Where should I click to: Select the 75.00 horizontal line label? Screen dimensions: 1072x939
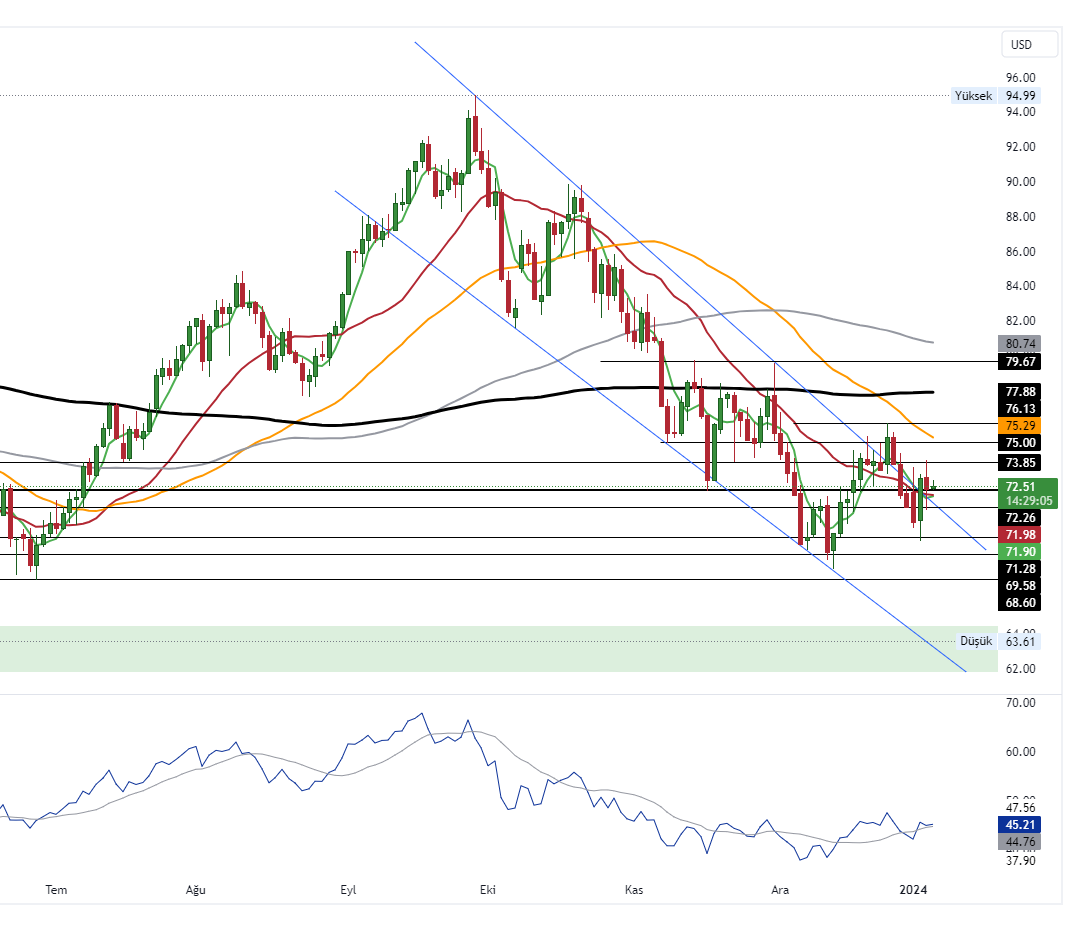(1020, 442)
